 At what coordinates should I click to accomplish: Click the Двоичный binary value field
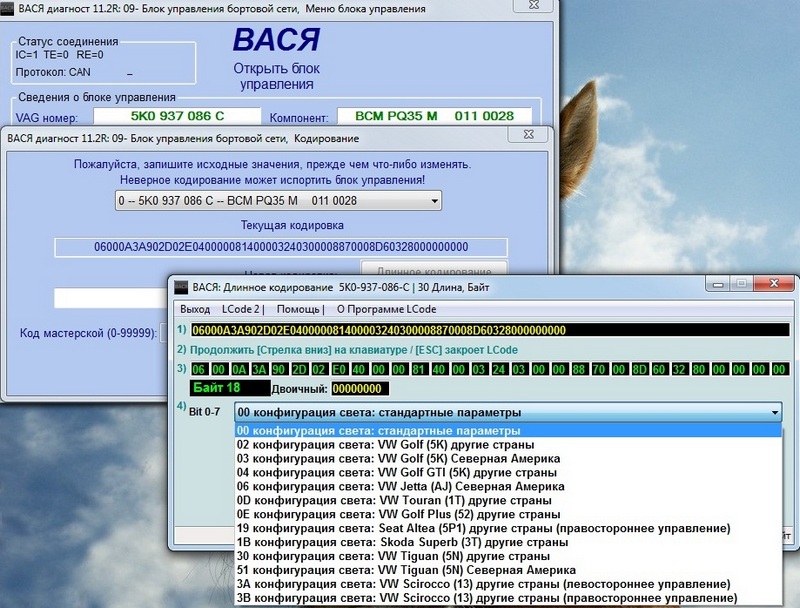pos(360,389)
